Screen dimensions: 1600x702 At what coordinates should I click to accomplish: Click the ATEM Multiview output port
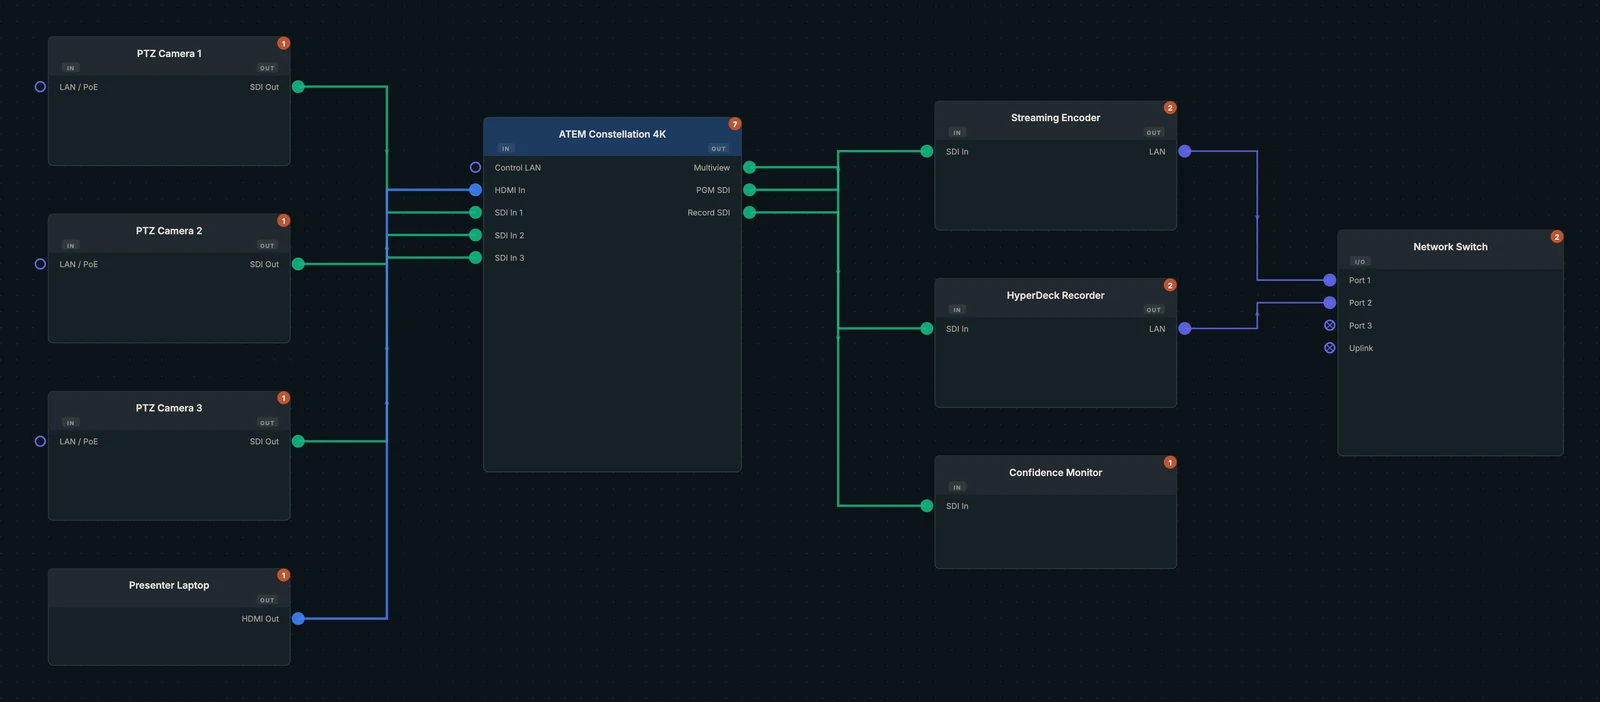pos(749,167)
